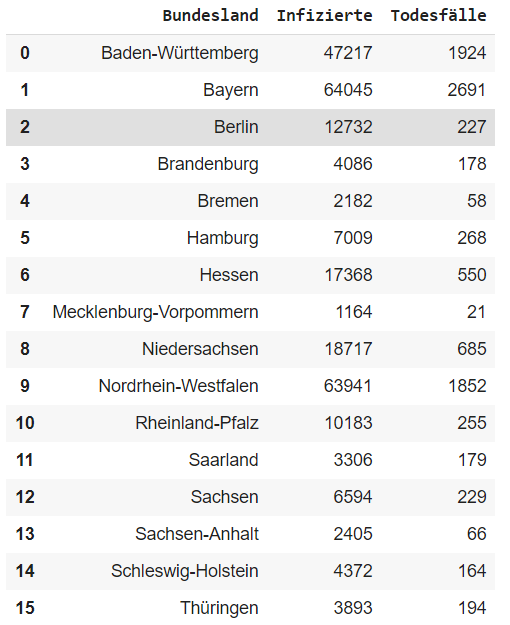
Task: Click Bremen's infected value 2182
Action: [352, 201]
